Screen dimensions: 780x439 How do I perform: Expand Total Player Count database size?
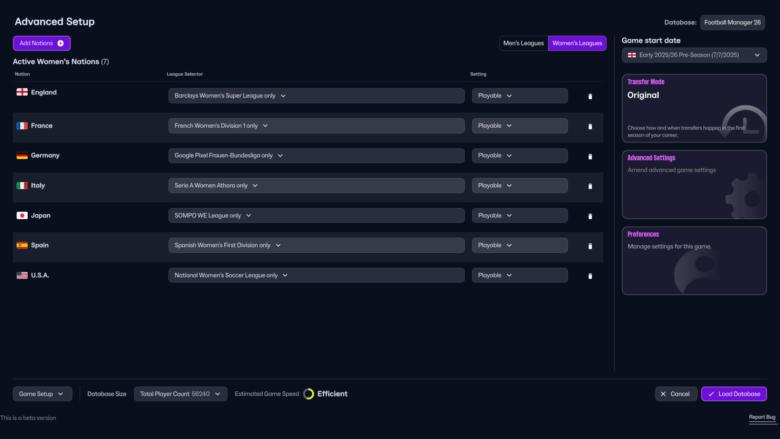click(x=181, y=394)
